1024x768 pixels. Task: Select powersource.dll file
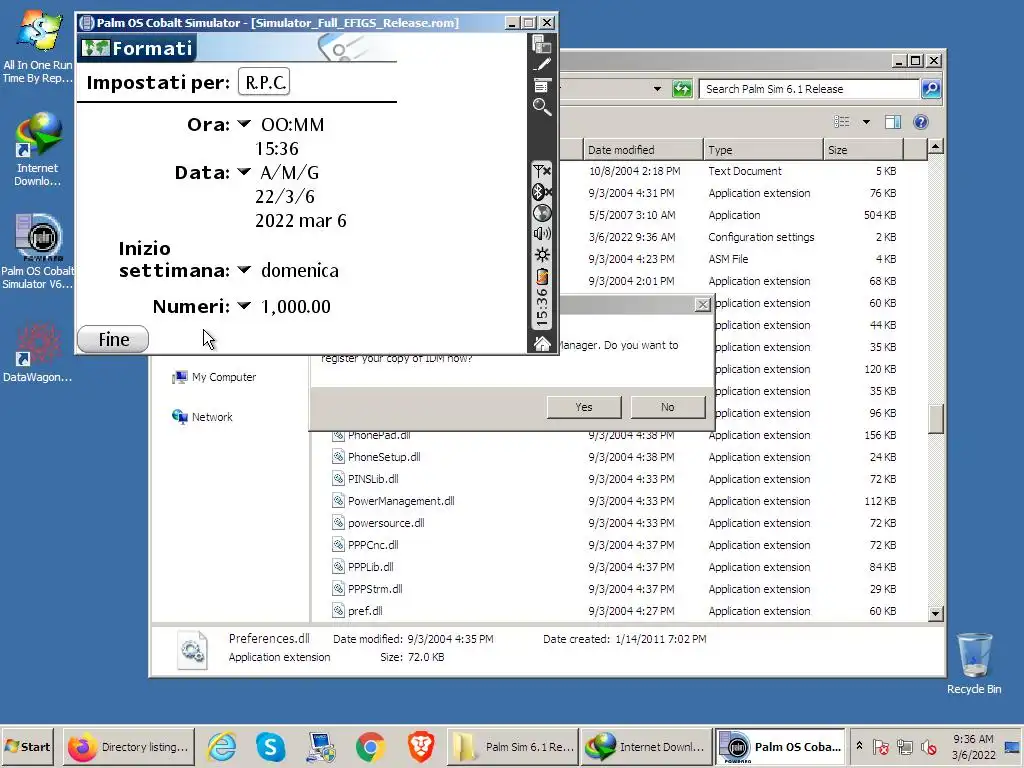pos(378,523)
